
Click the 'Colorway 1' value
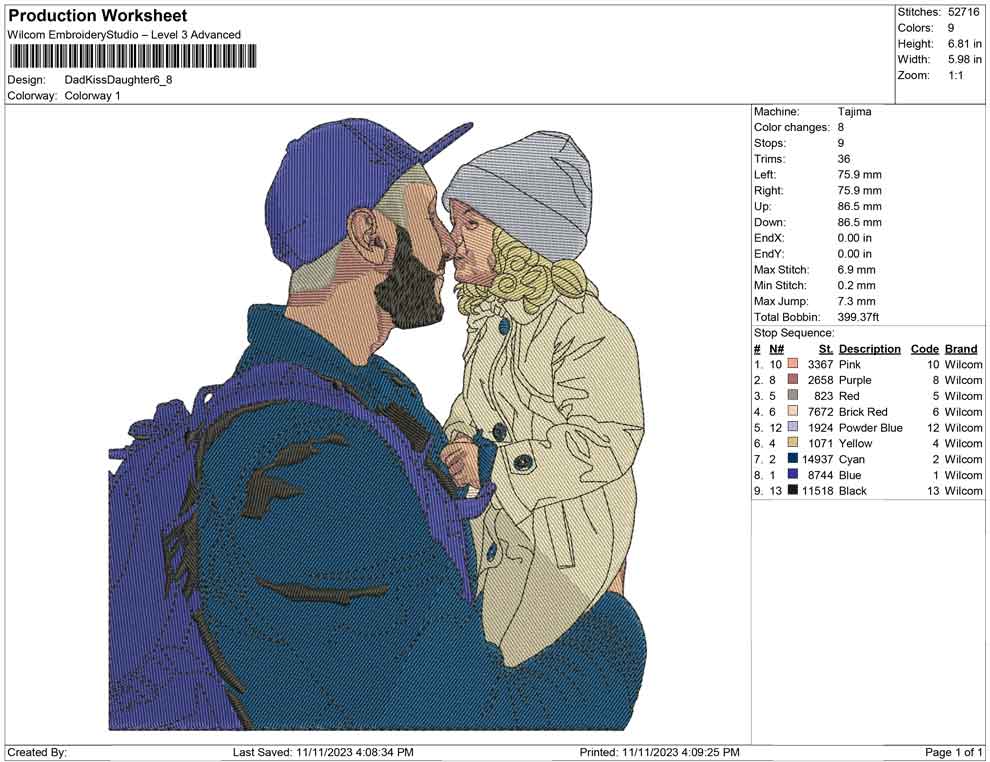(92, 96)
